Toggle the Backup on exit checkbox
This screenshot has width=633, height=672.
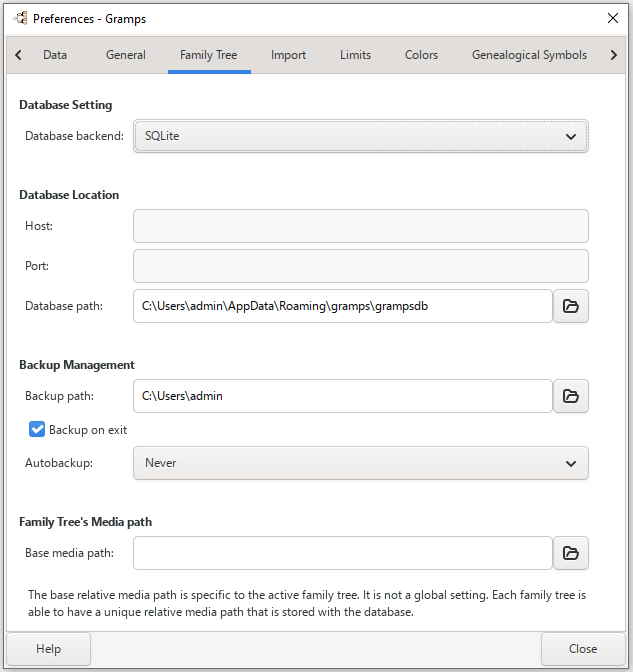[38, 430]
